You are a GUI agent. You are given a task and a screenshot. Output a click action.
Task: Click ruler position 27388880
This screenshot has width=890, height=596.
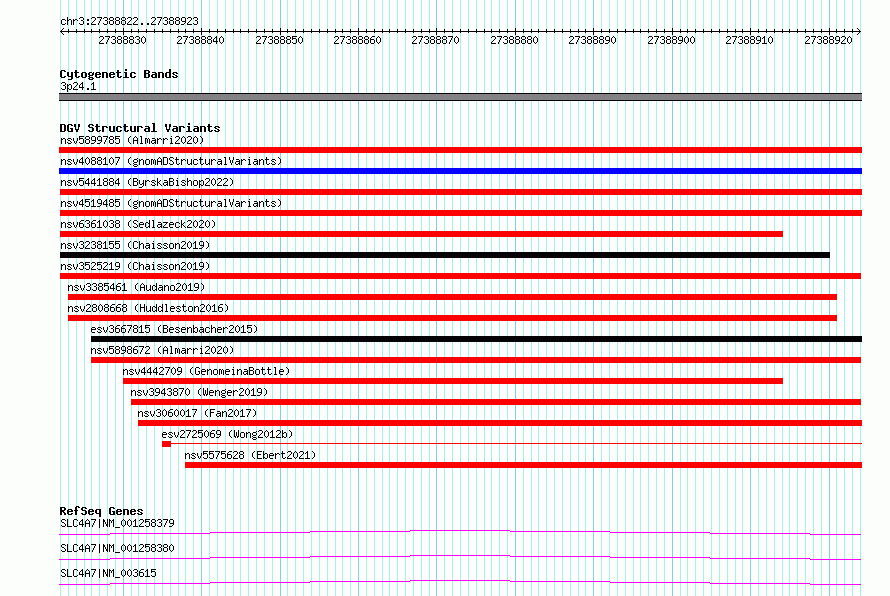[x=514, y=40]
